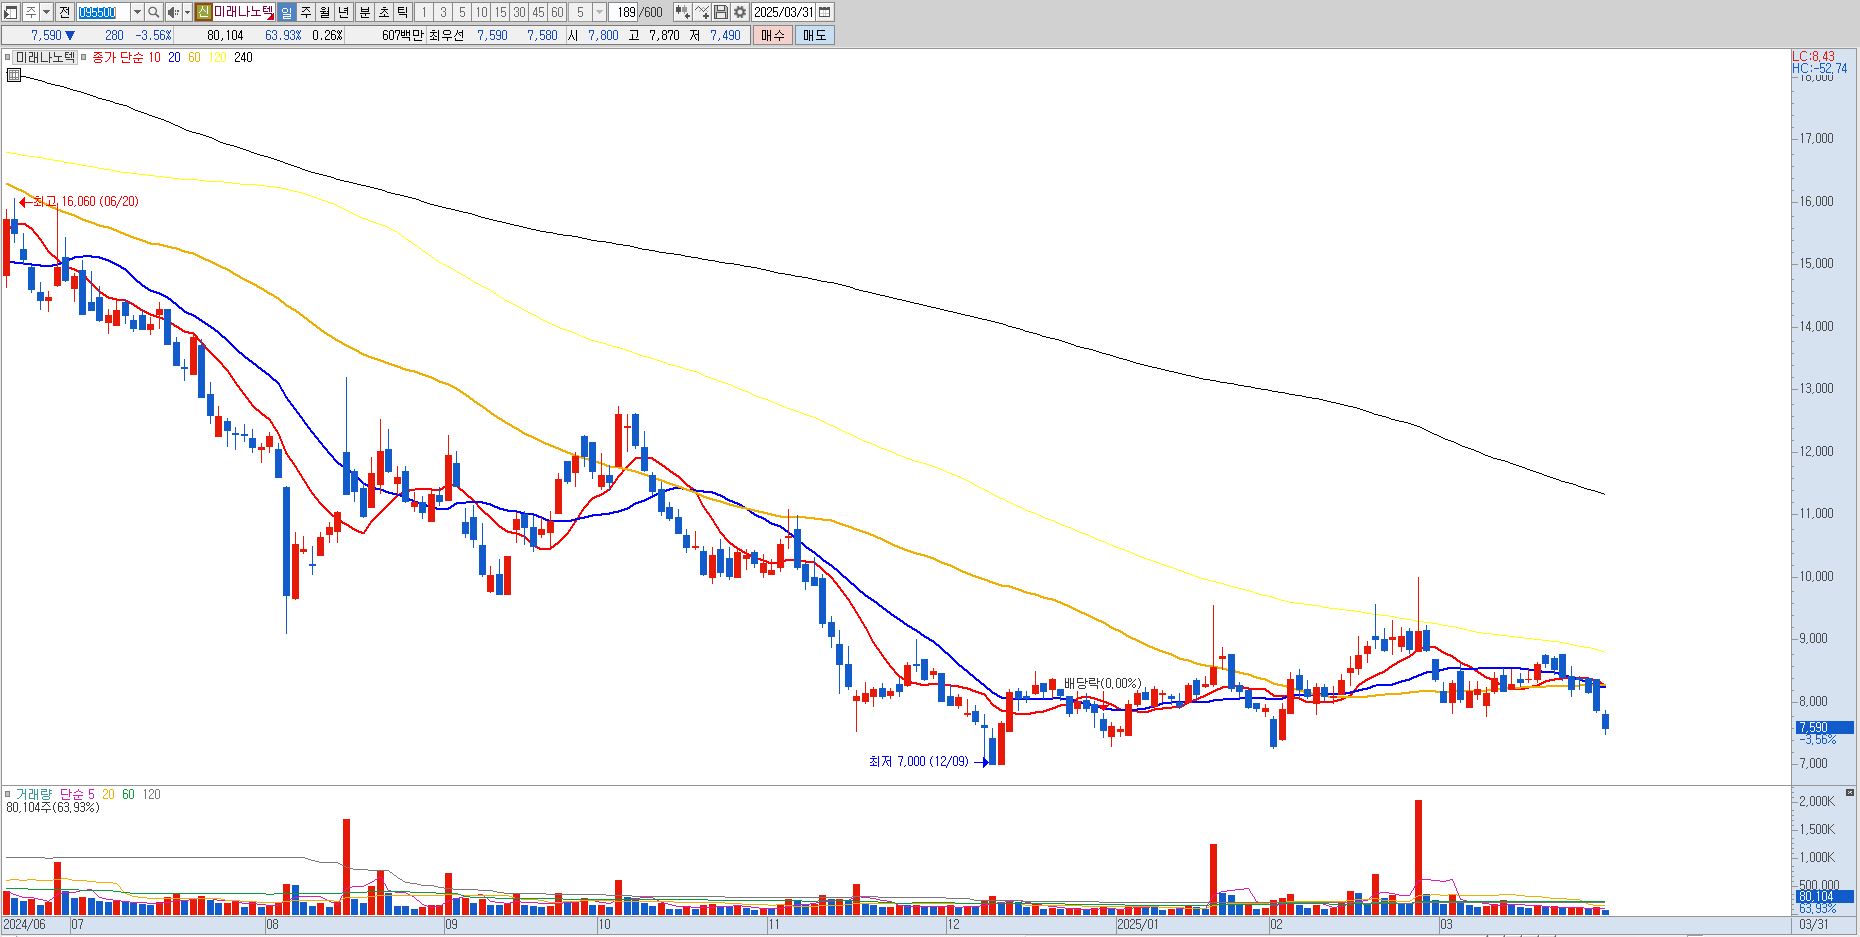
Task: Switch to minute 분 chart
Action: (364, 12)
